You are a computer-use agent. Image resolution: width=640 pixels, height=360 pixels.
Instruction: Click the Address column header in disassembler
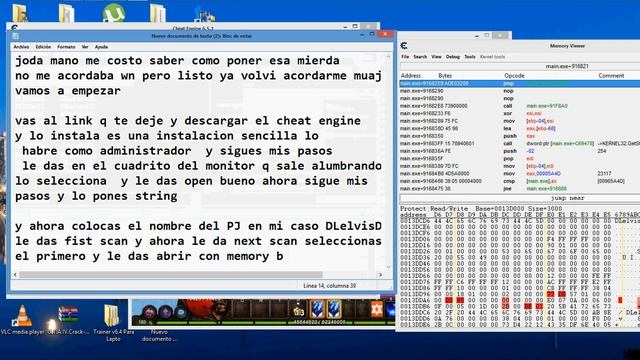tap(411, 76)
